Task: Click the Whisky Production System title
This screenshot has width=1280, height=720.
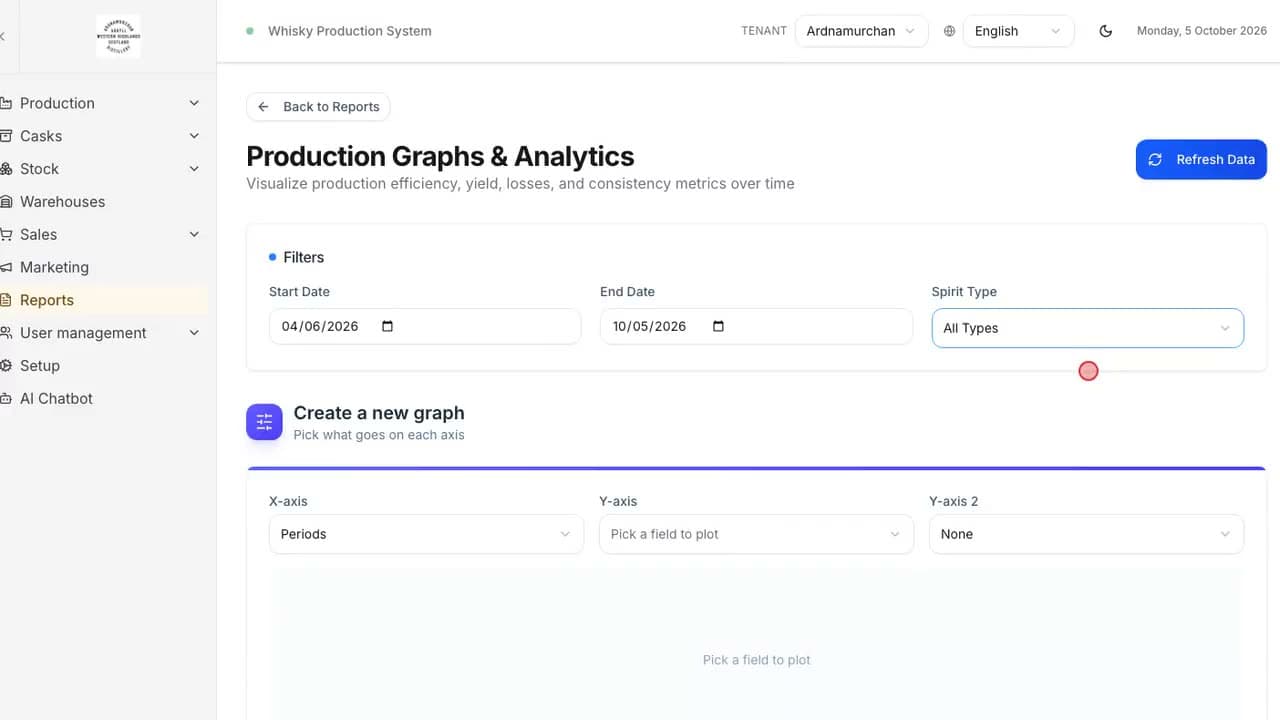Action: (x=350, y=31)
